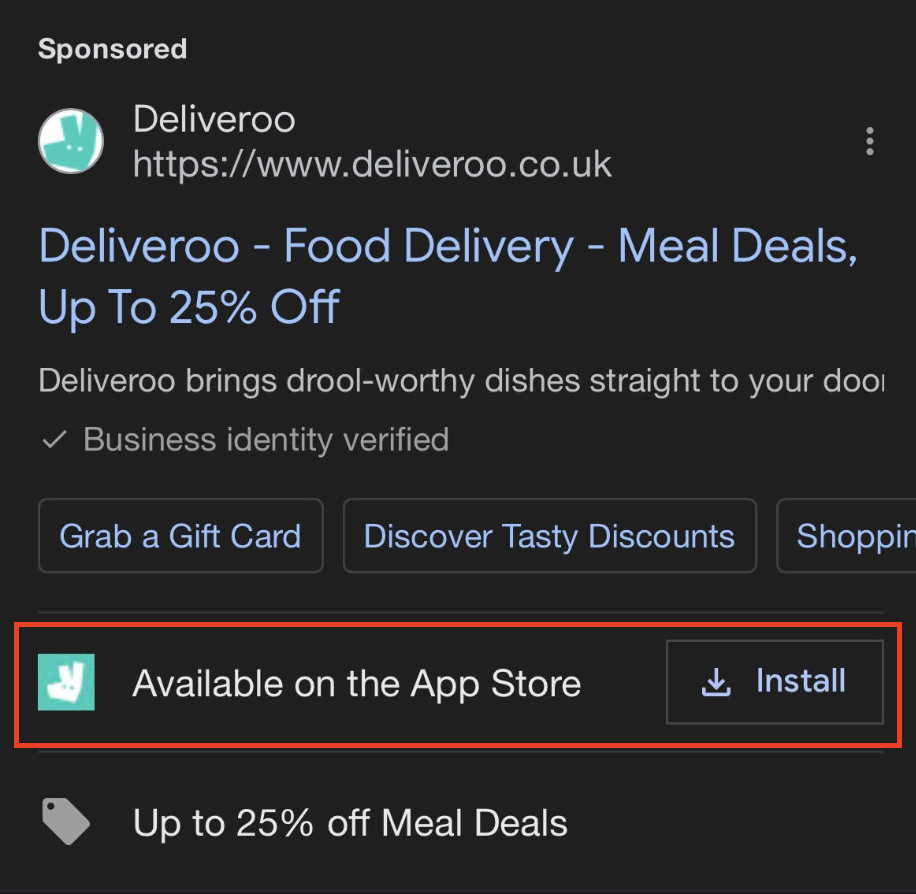This screenshot has height=894, width=916.
Task: Click the checkmark beside Business identity verified
Action: click(x=54, y=439)
